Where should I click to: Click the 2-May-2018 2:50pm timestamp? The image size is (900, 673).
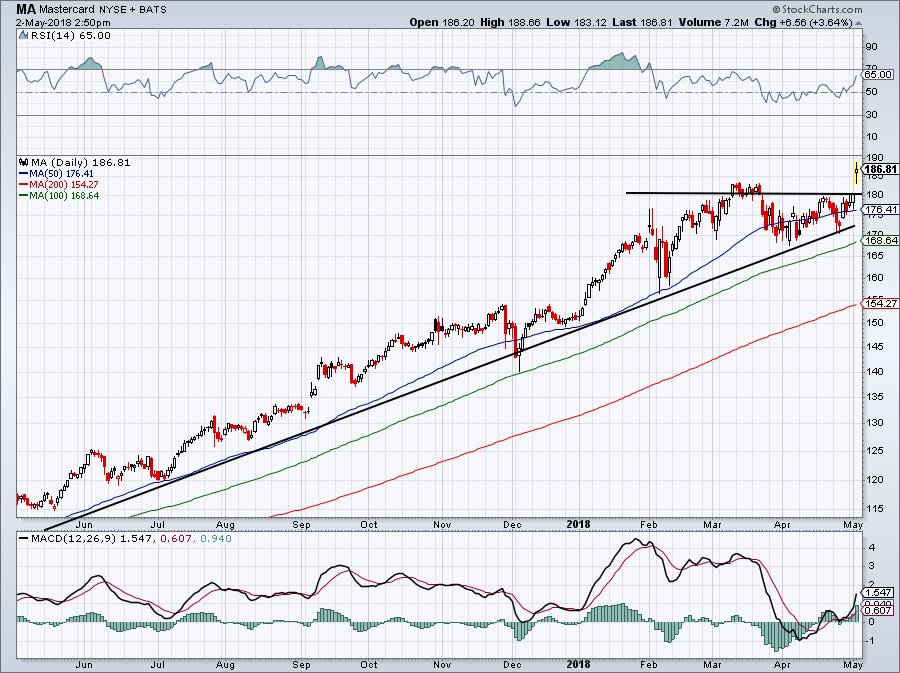coord(63,23)
